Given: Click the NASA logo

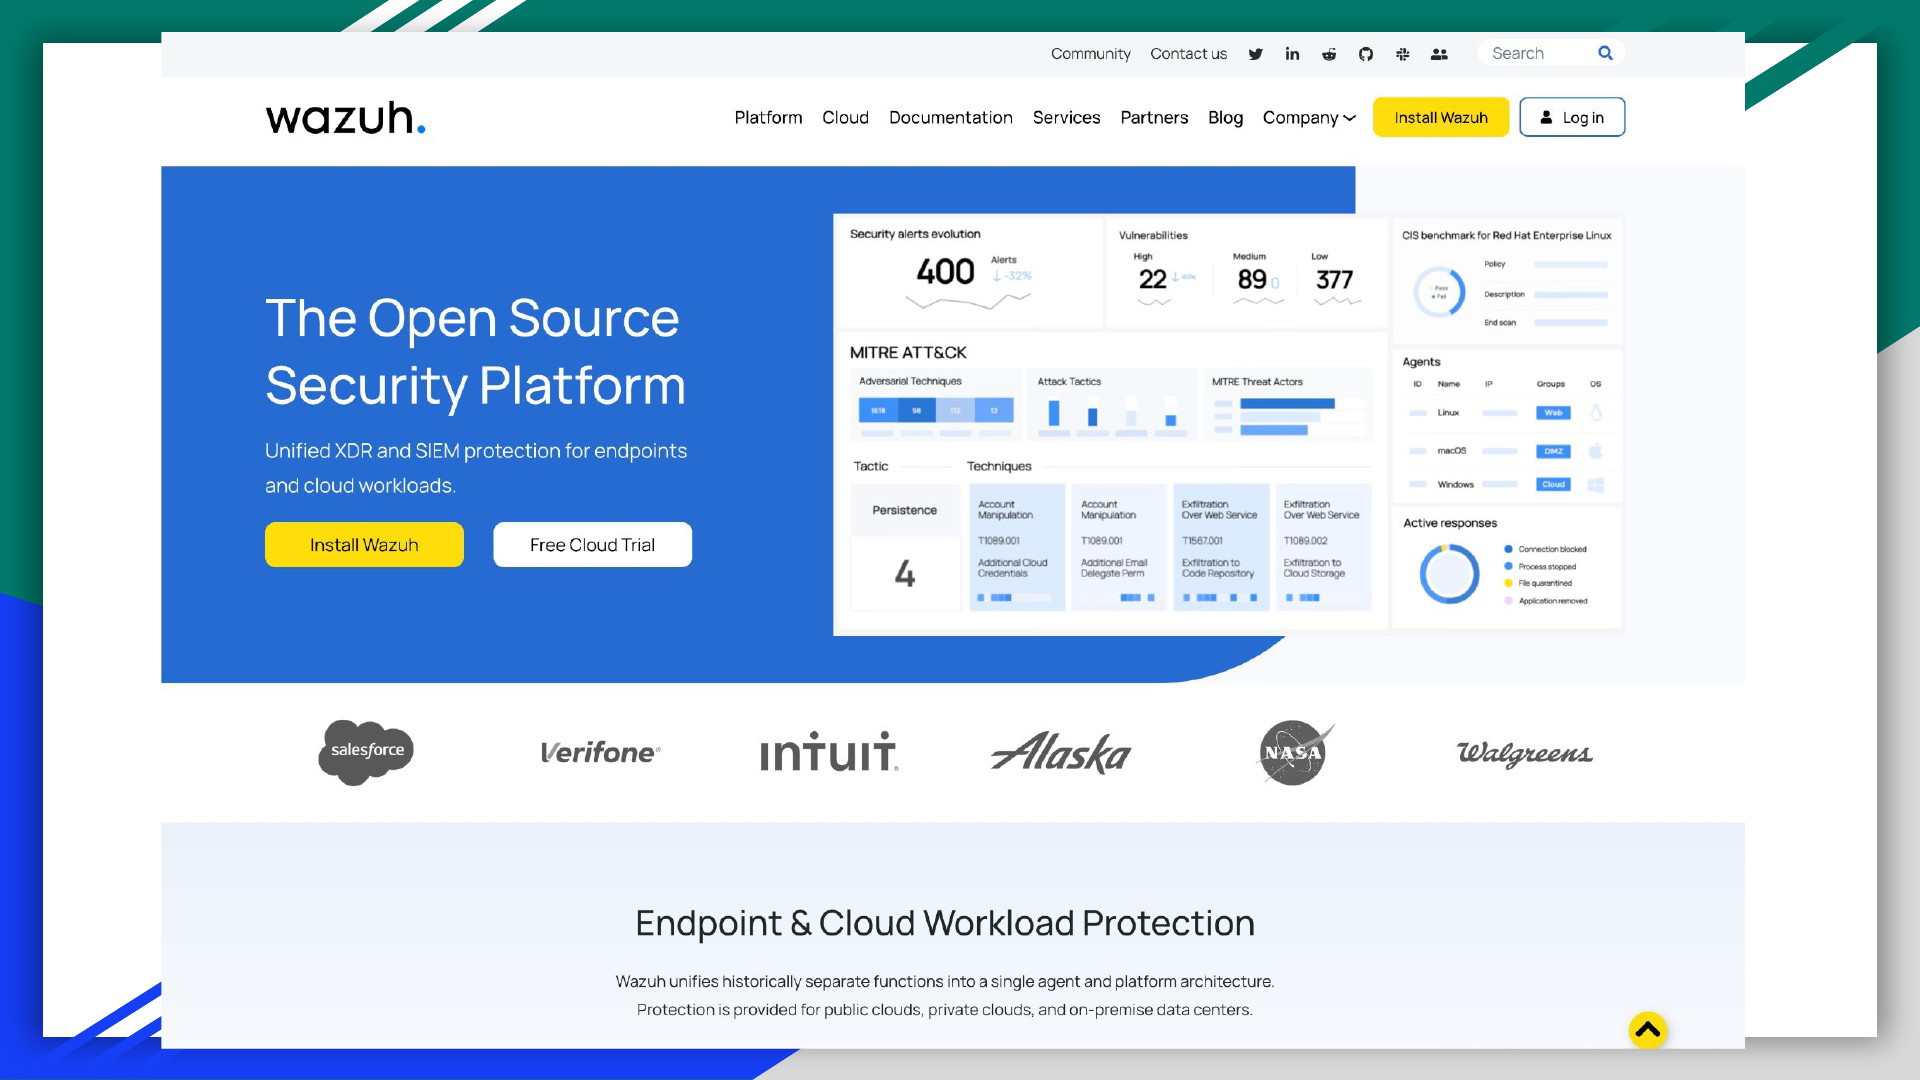Looking at the screenshot, I should (1294, 753).
